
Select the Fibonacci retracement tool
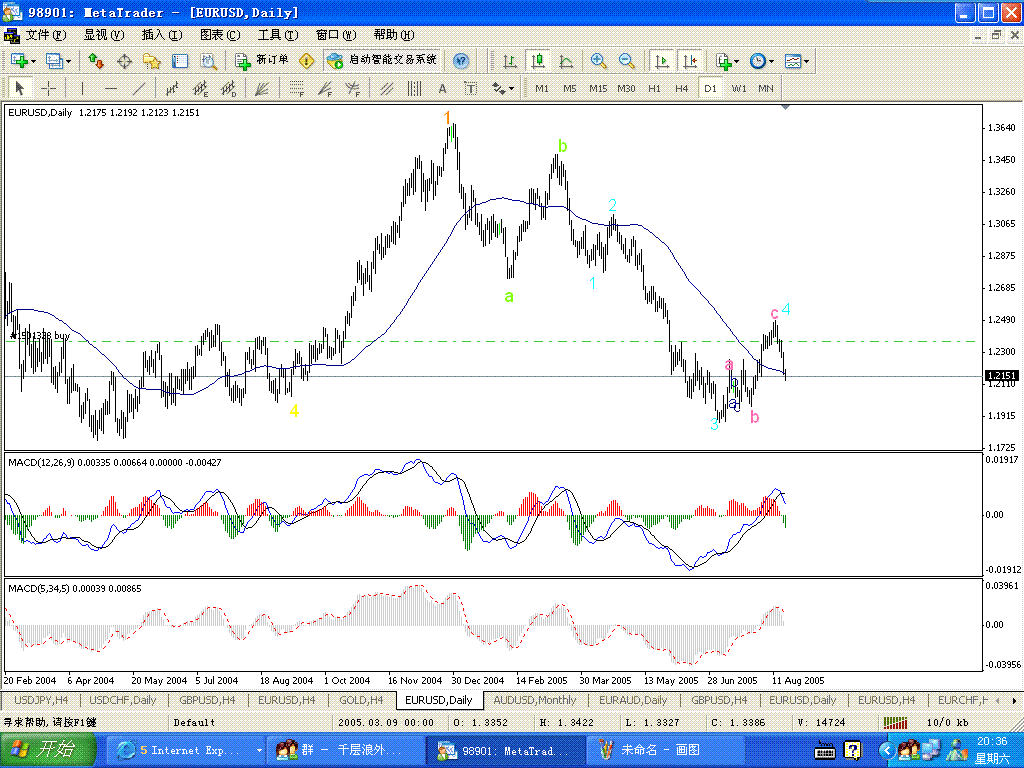[x=297, y=88]
